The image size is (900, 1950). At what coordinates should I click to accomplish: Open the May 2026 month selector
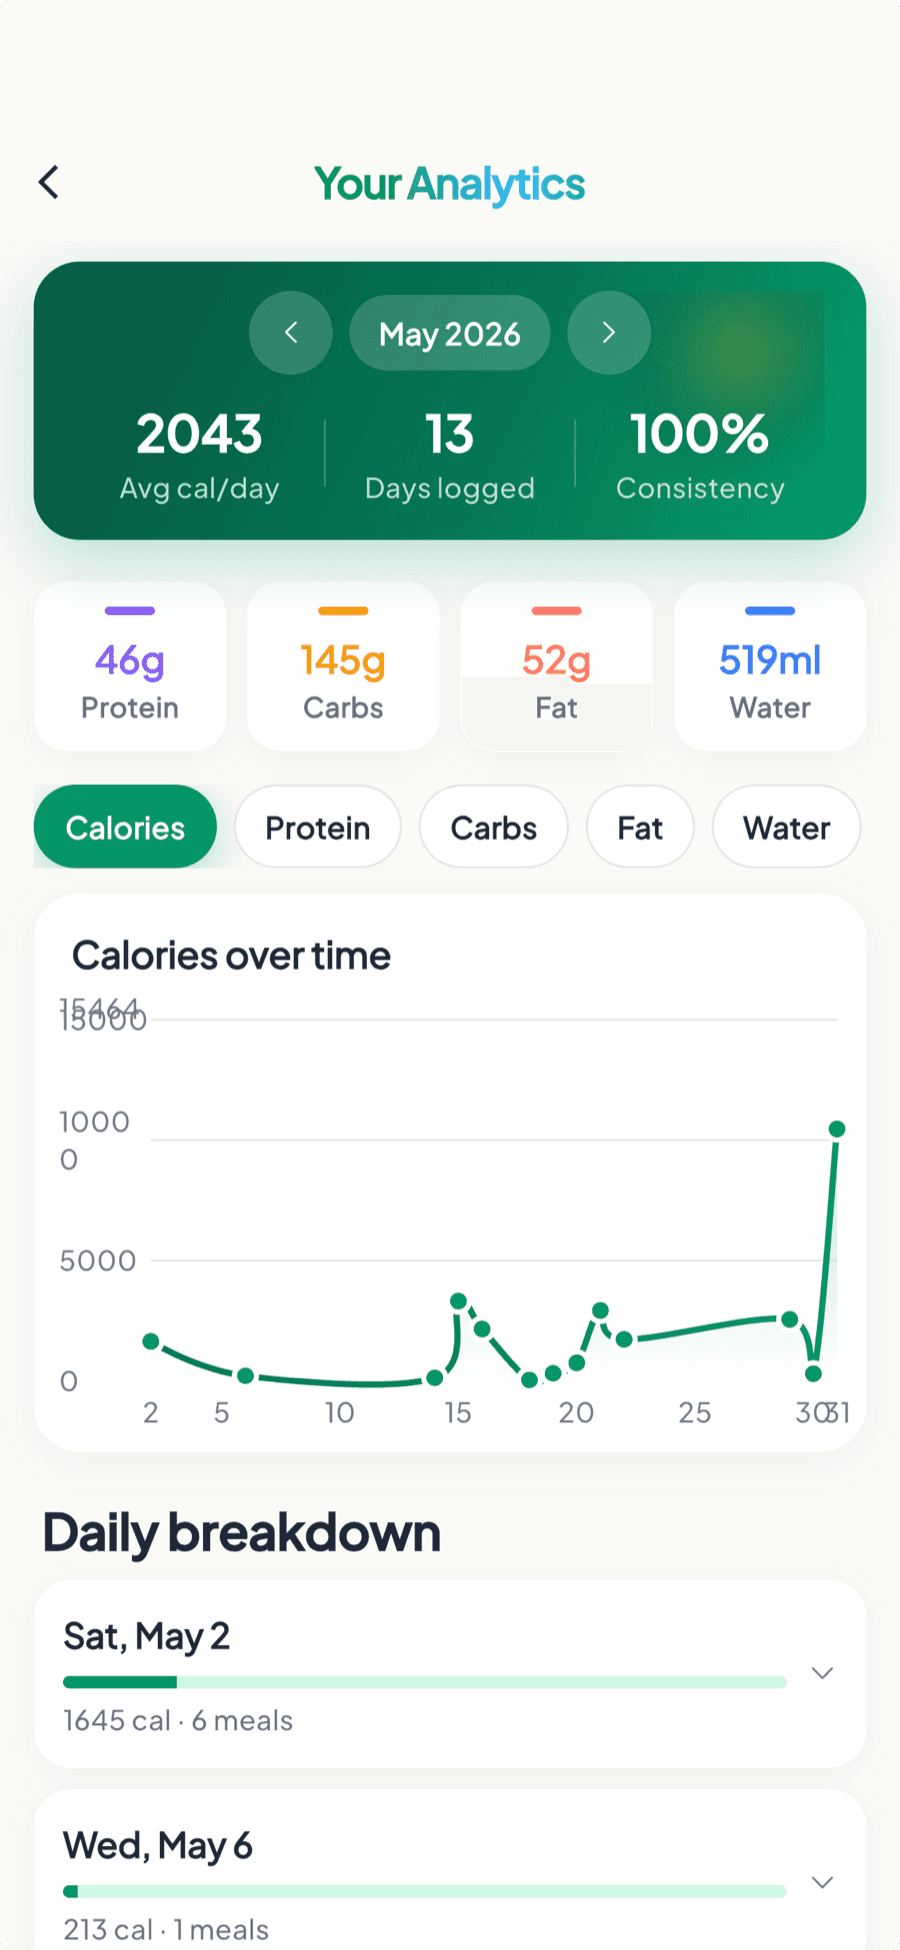[450, 333]
